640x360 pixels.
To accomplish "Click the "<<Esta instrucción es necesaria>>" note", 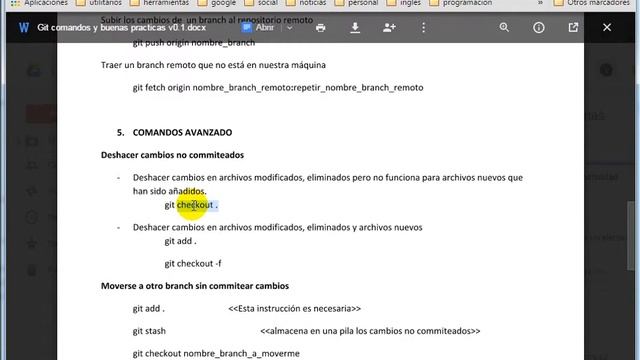I will point(294,308).
